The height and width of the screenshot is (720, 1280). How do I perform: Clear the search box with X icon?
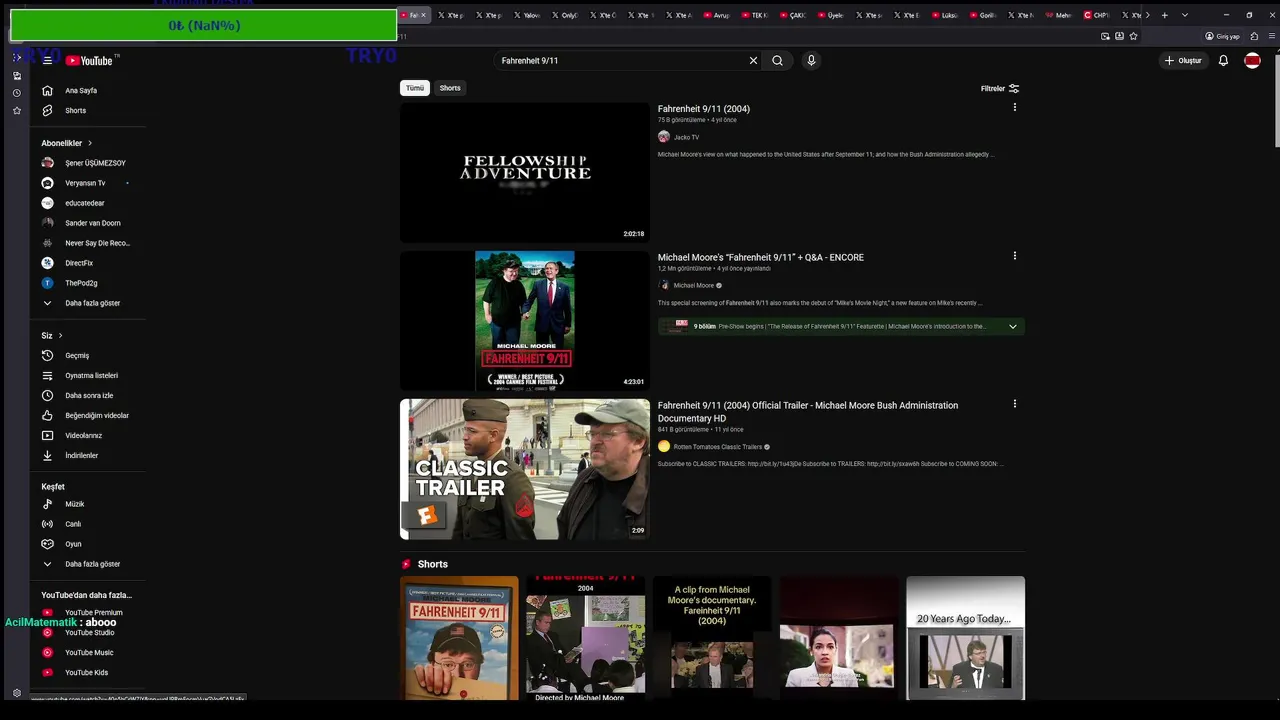[x=753, y=60]
